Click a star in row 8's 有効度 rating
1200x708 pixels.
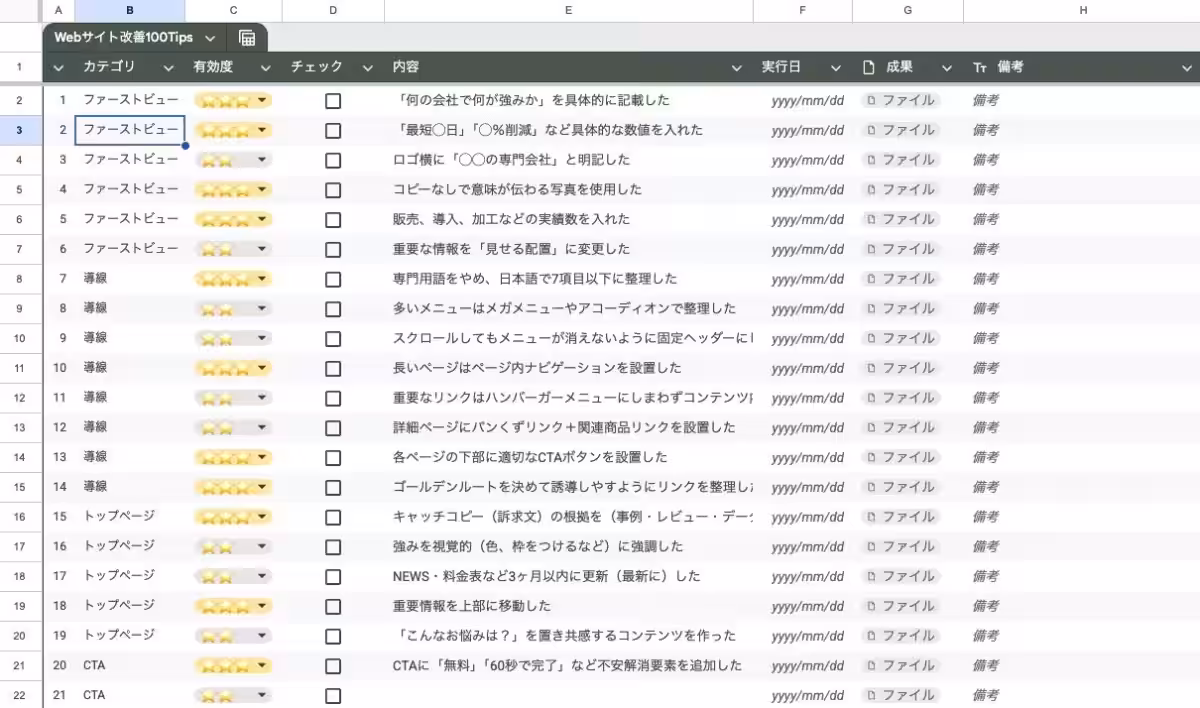pos(210,278)
